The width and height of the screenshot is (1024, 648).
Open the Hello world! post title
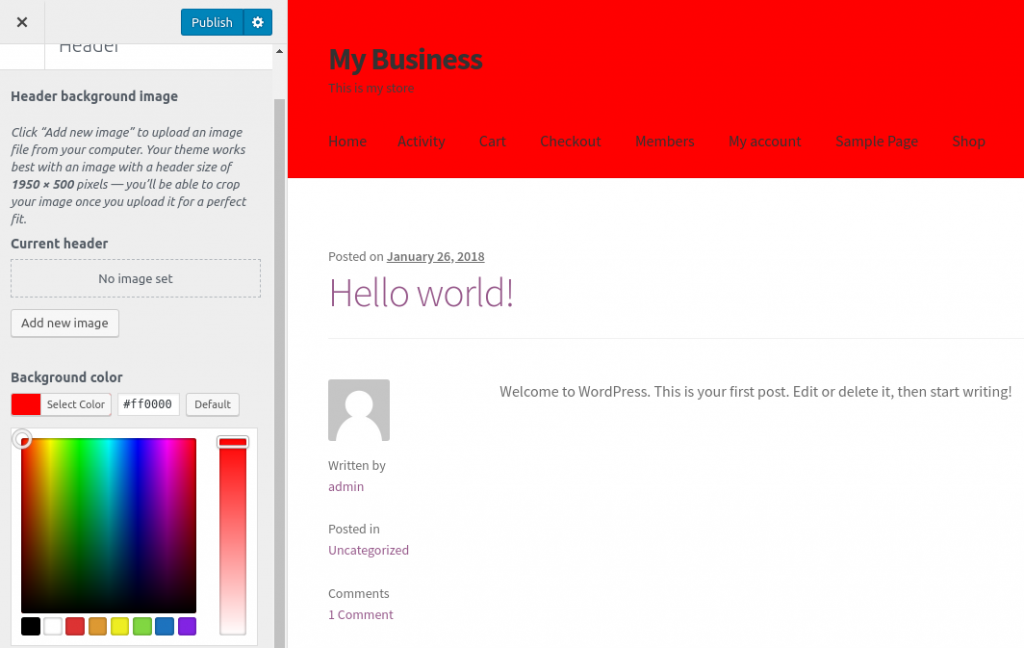421,293
